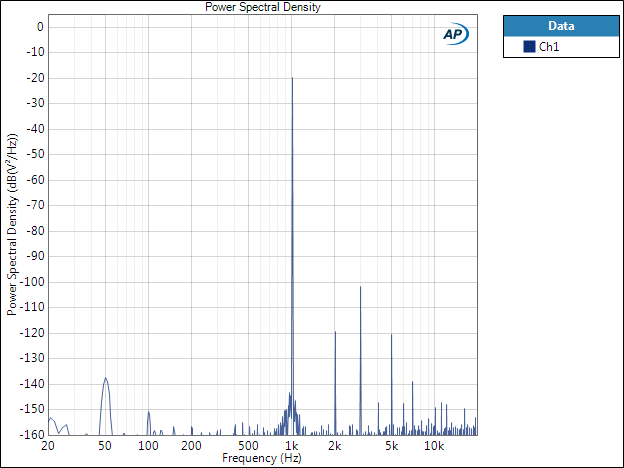
Task: Click the -20 y-axis tick label
Action: pos(35,78)
